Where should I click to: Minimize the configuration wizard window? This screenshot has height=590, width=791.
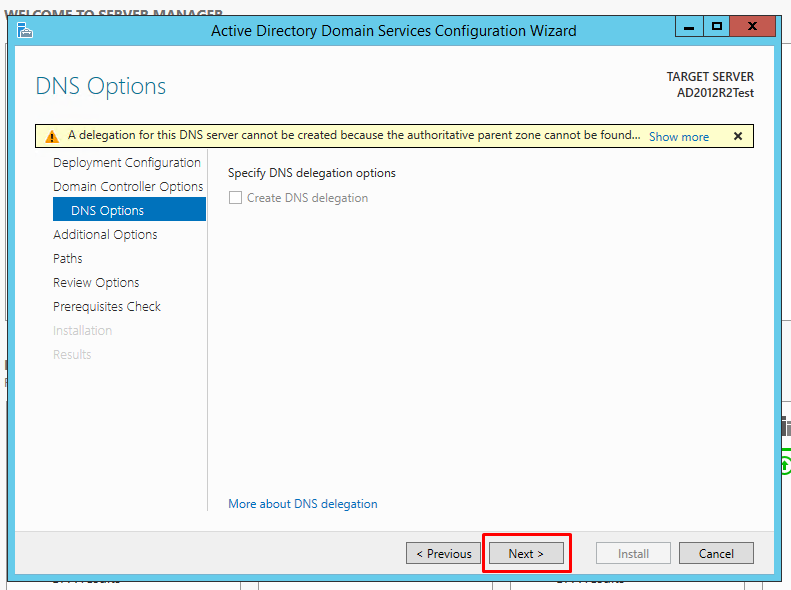click(x=689, y=26)
